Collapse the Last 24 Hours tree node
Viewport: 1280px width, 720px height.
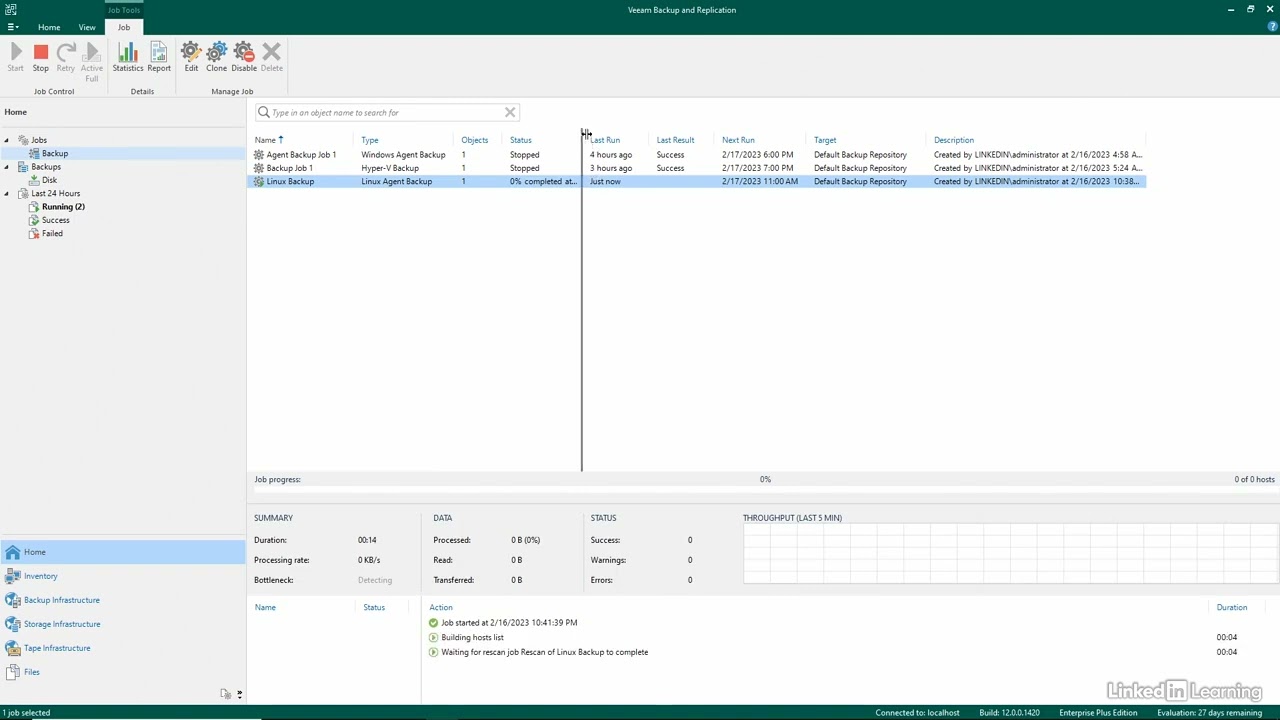pyautogui.click(x=7, y=193)
